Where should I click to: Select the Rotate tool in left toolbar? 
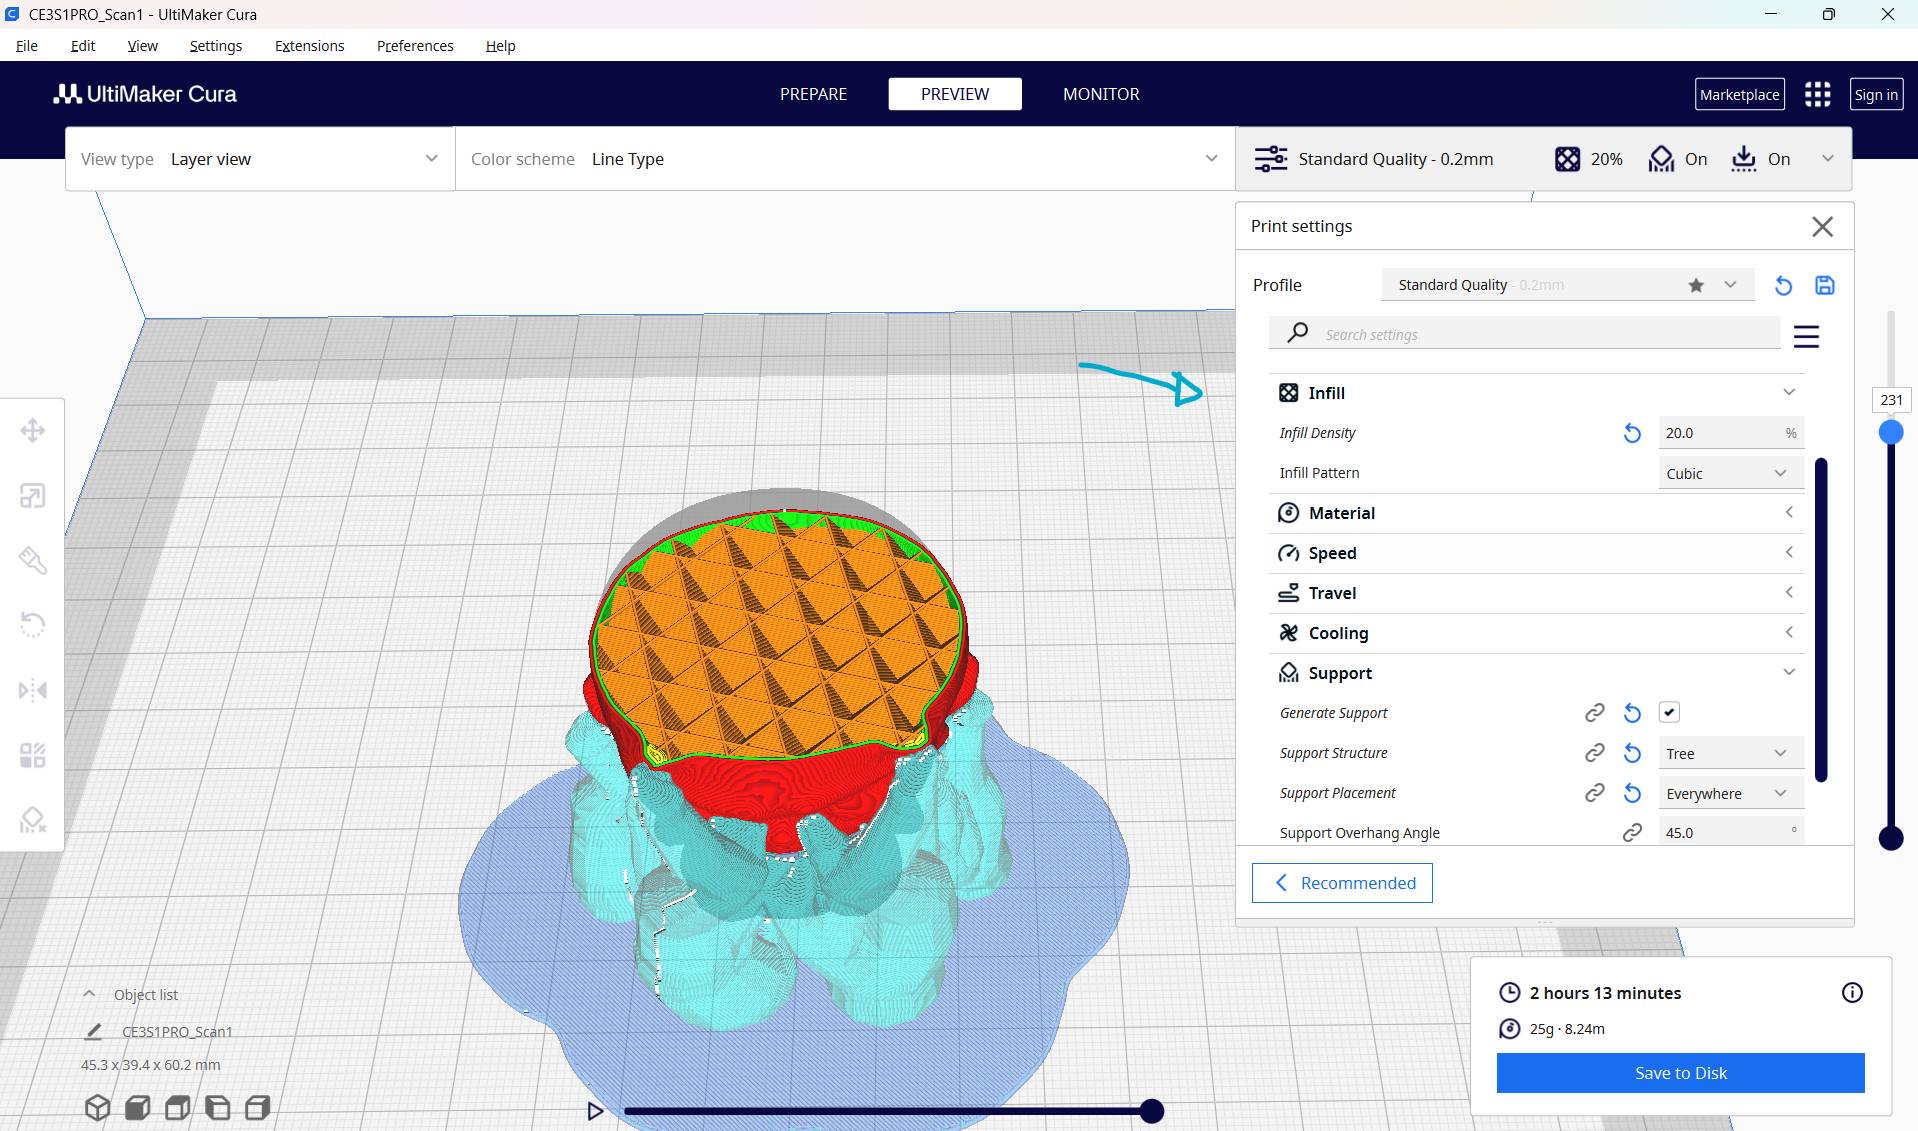tap(33, 625)
